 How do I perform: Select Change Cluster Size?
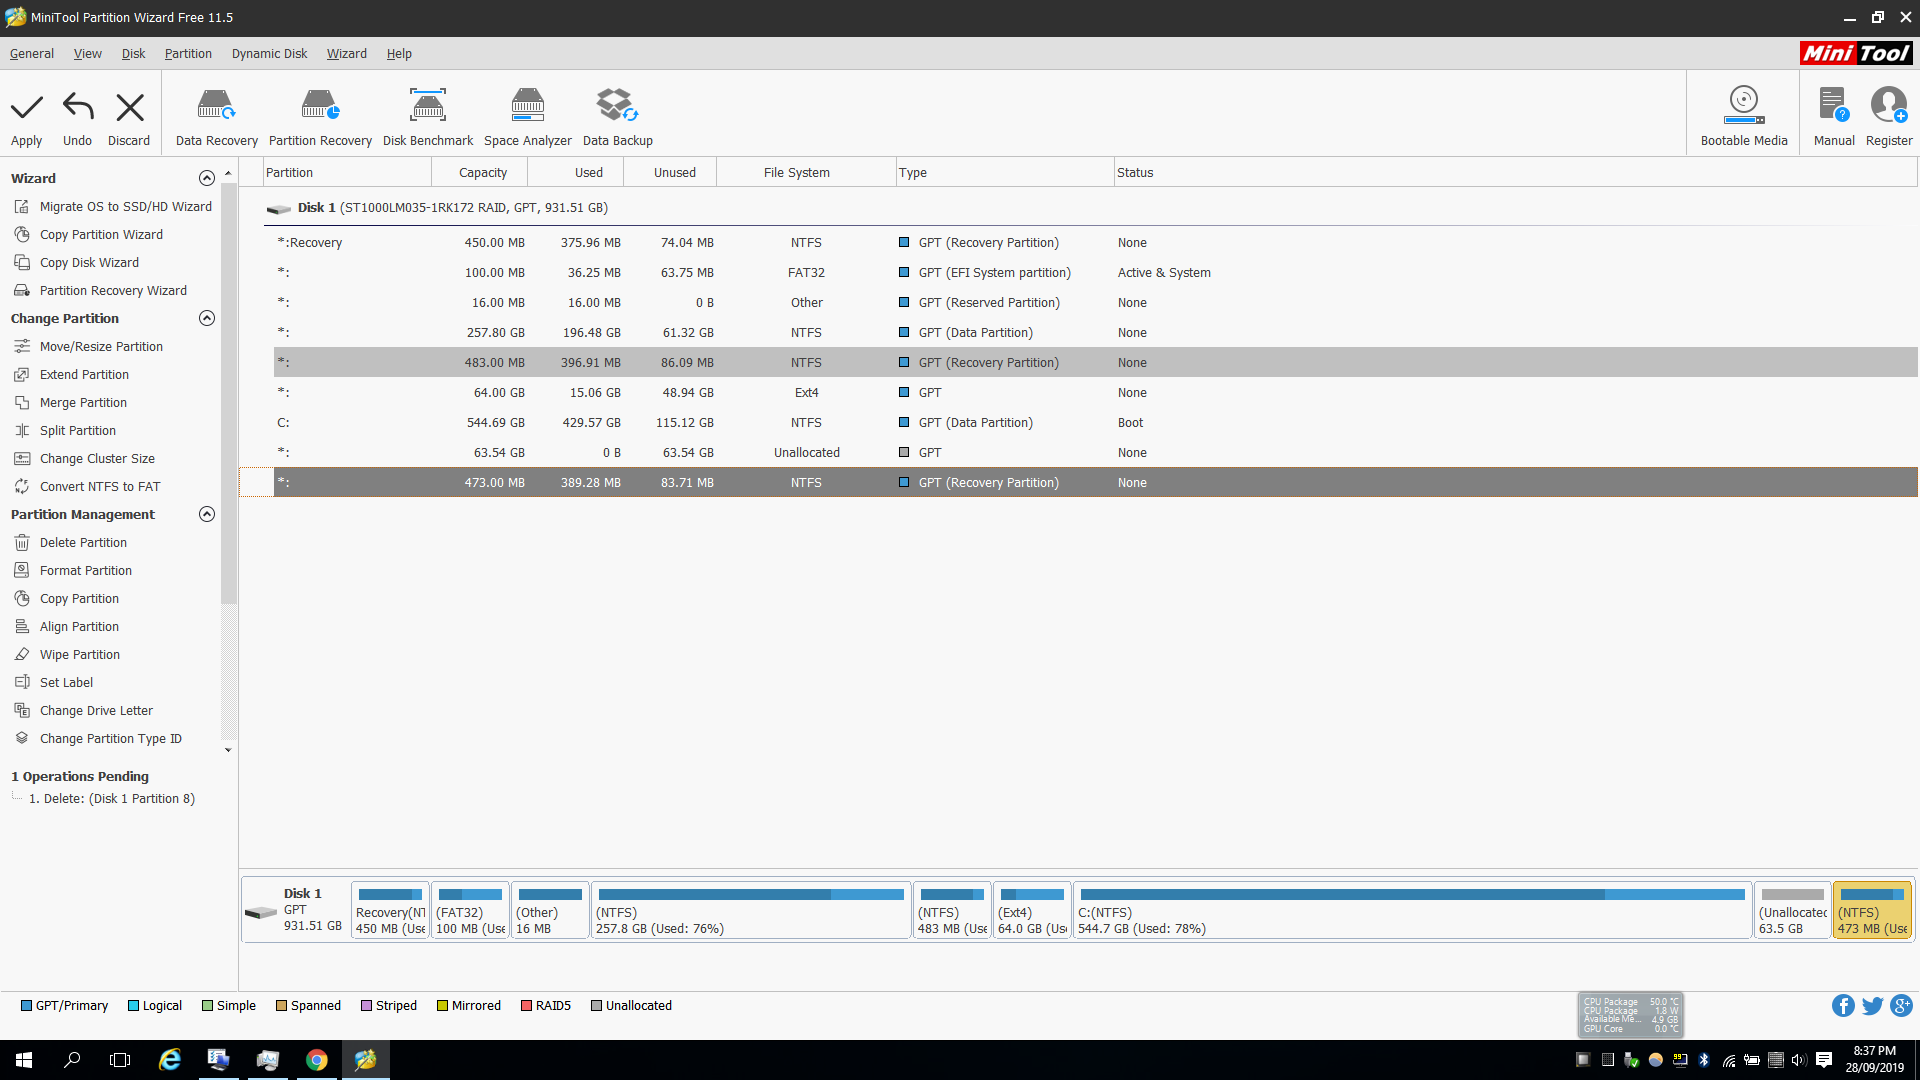(86, 459)
